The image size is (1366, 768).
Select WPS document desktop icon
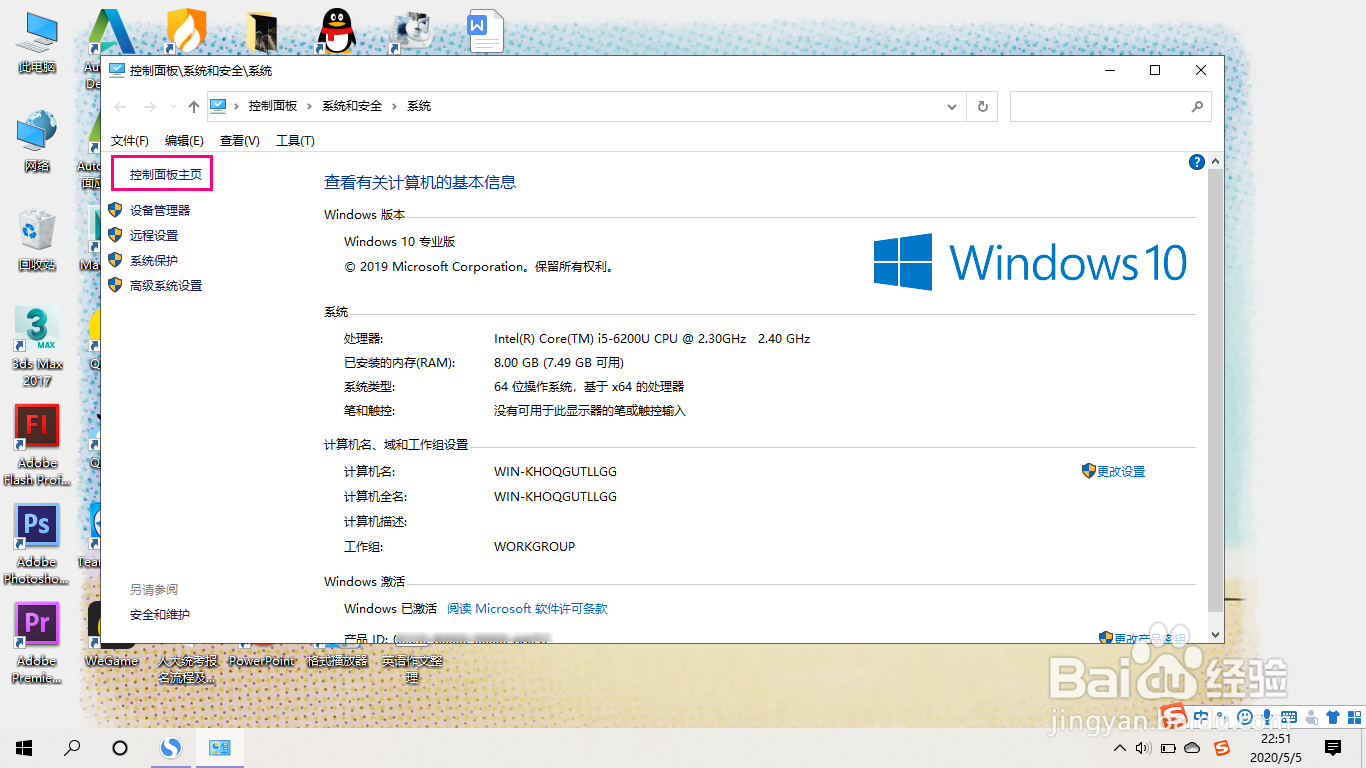486,31
